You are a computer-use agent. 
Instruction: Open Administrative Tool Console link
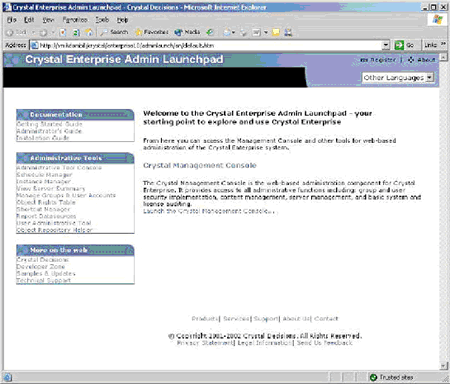point(59,167)
